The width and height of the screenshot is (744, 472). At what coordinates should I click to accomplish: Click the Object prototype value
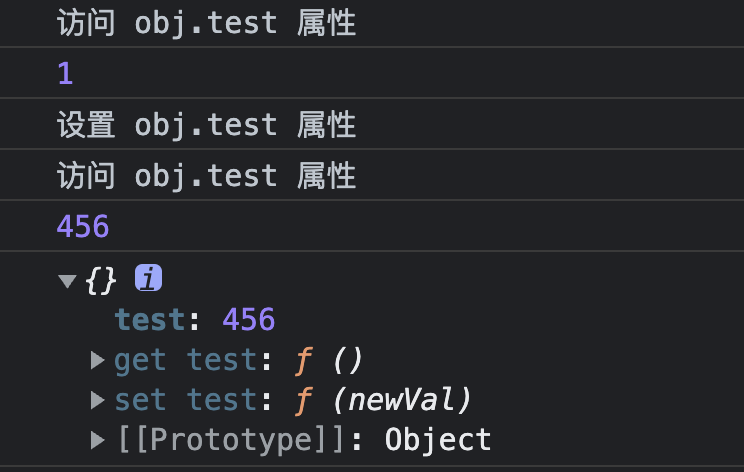pos(437,440)
